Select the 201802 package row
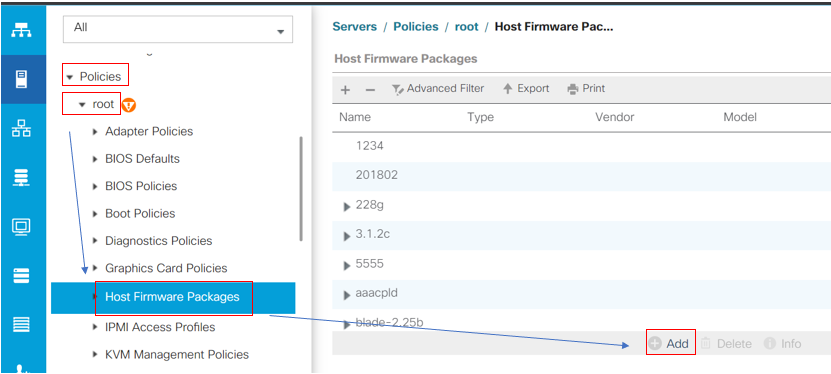 pyautogui.click(x=581, y=175)
